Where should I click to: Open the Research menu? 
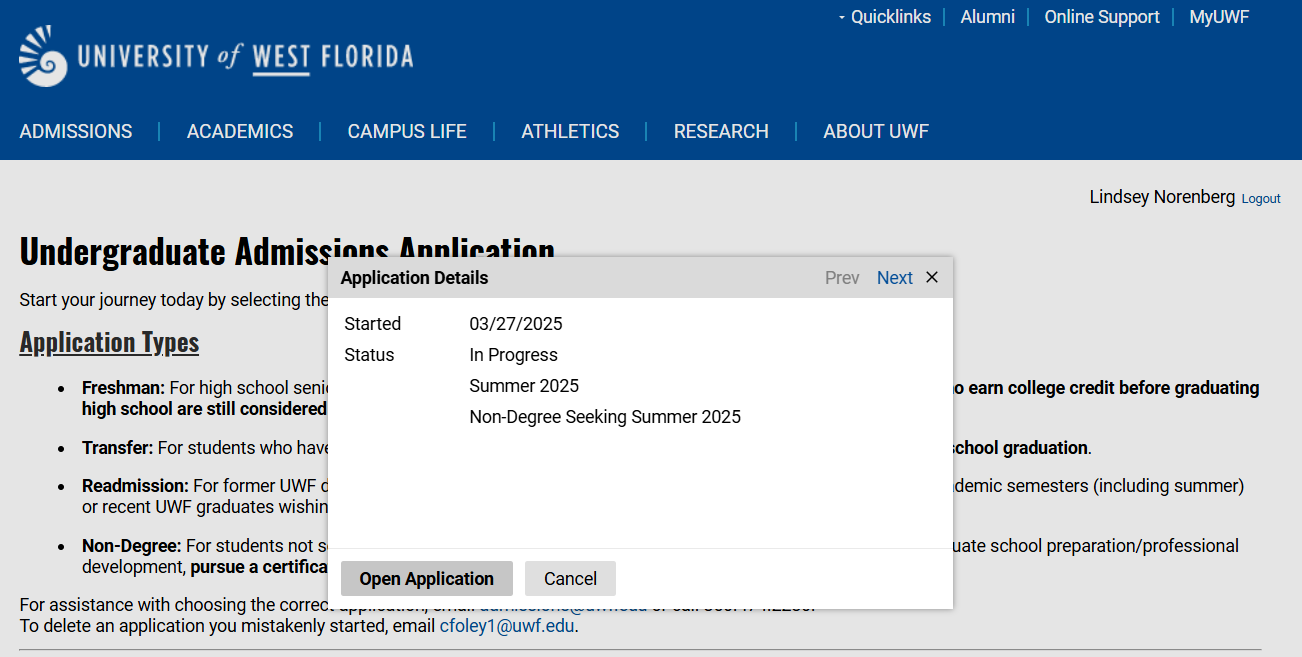[x=721, y=131]
